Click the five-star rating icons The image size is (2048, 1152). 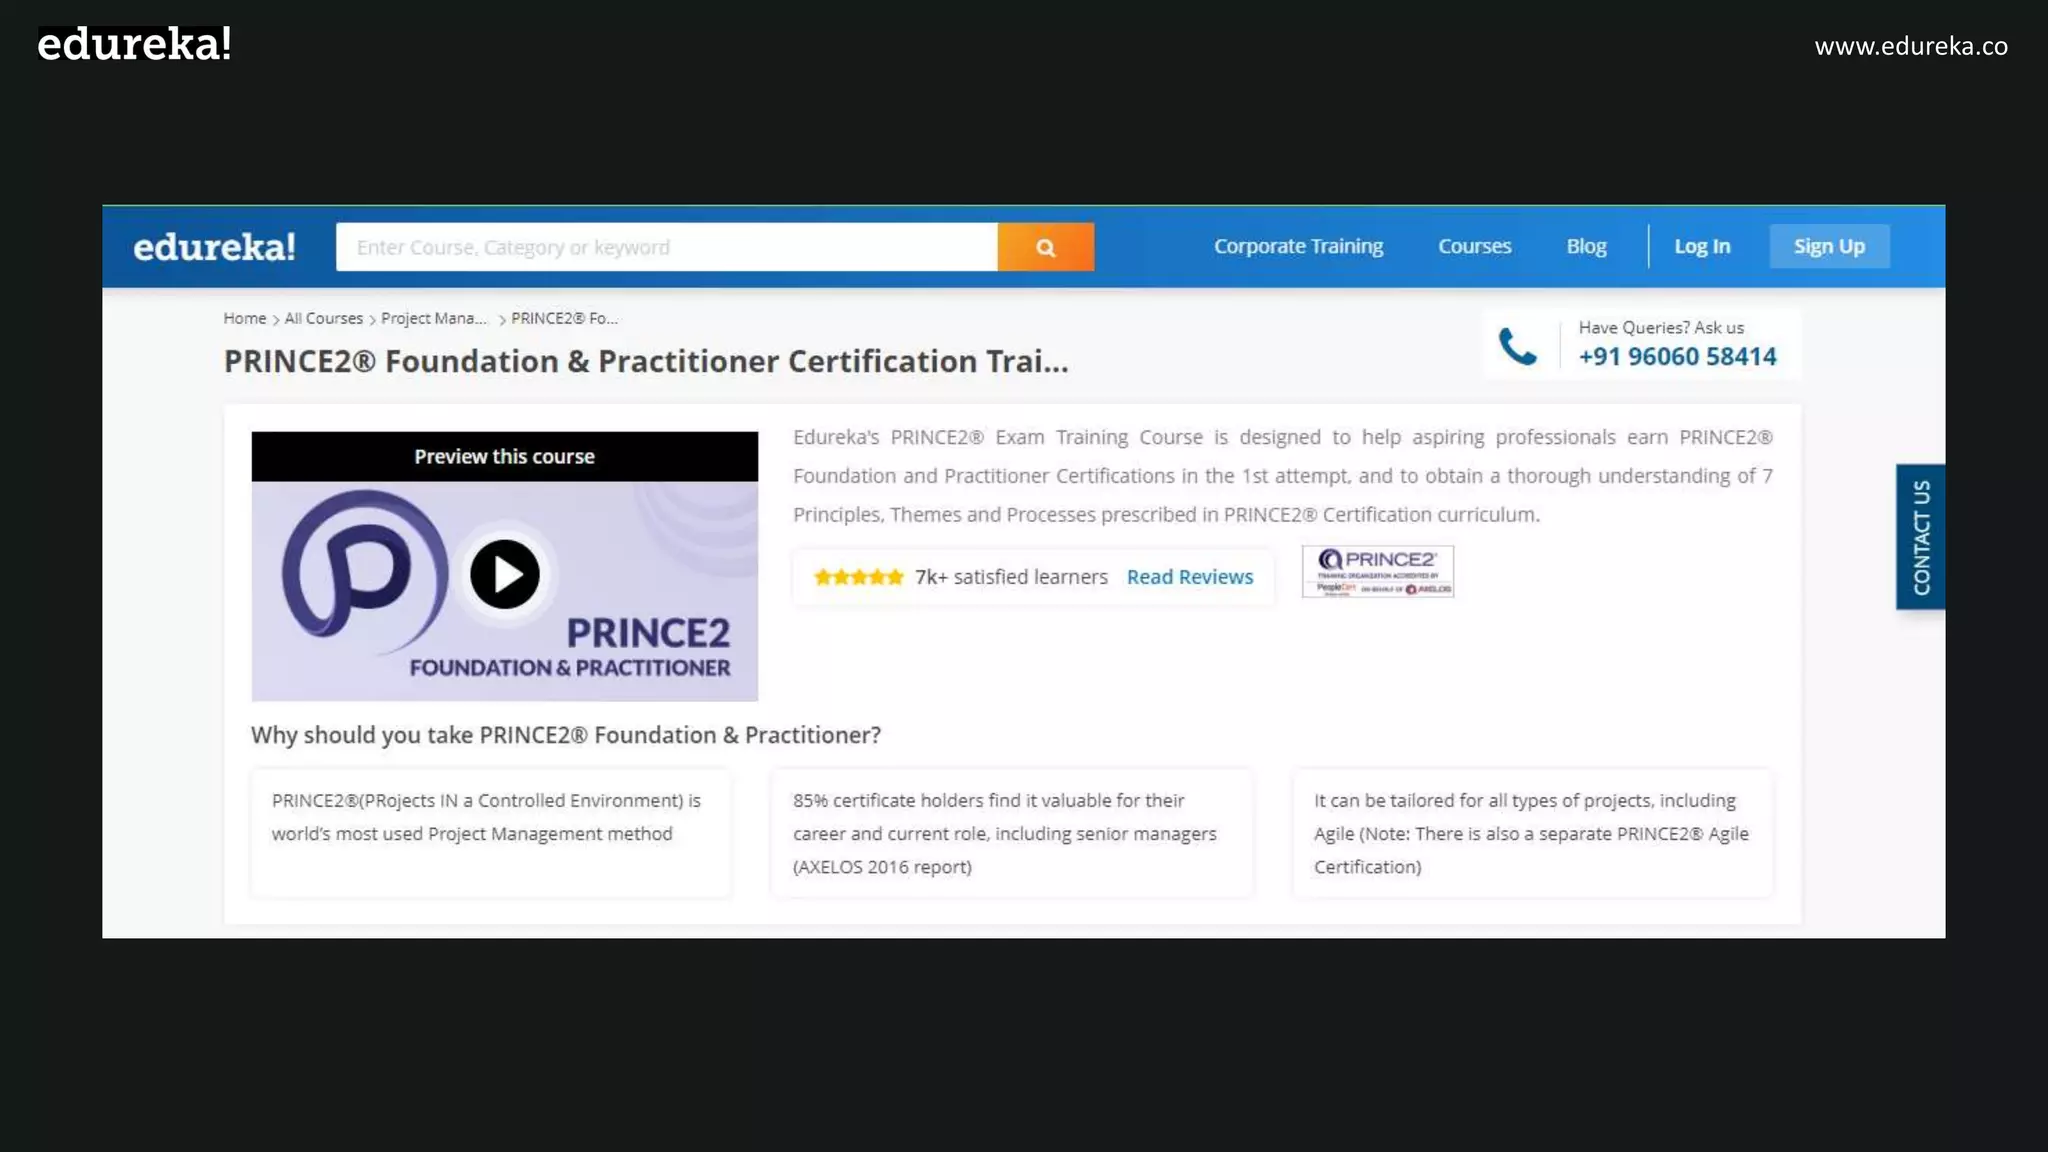coord(858,577)
